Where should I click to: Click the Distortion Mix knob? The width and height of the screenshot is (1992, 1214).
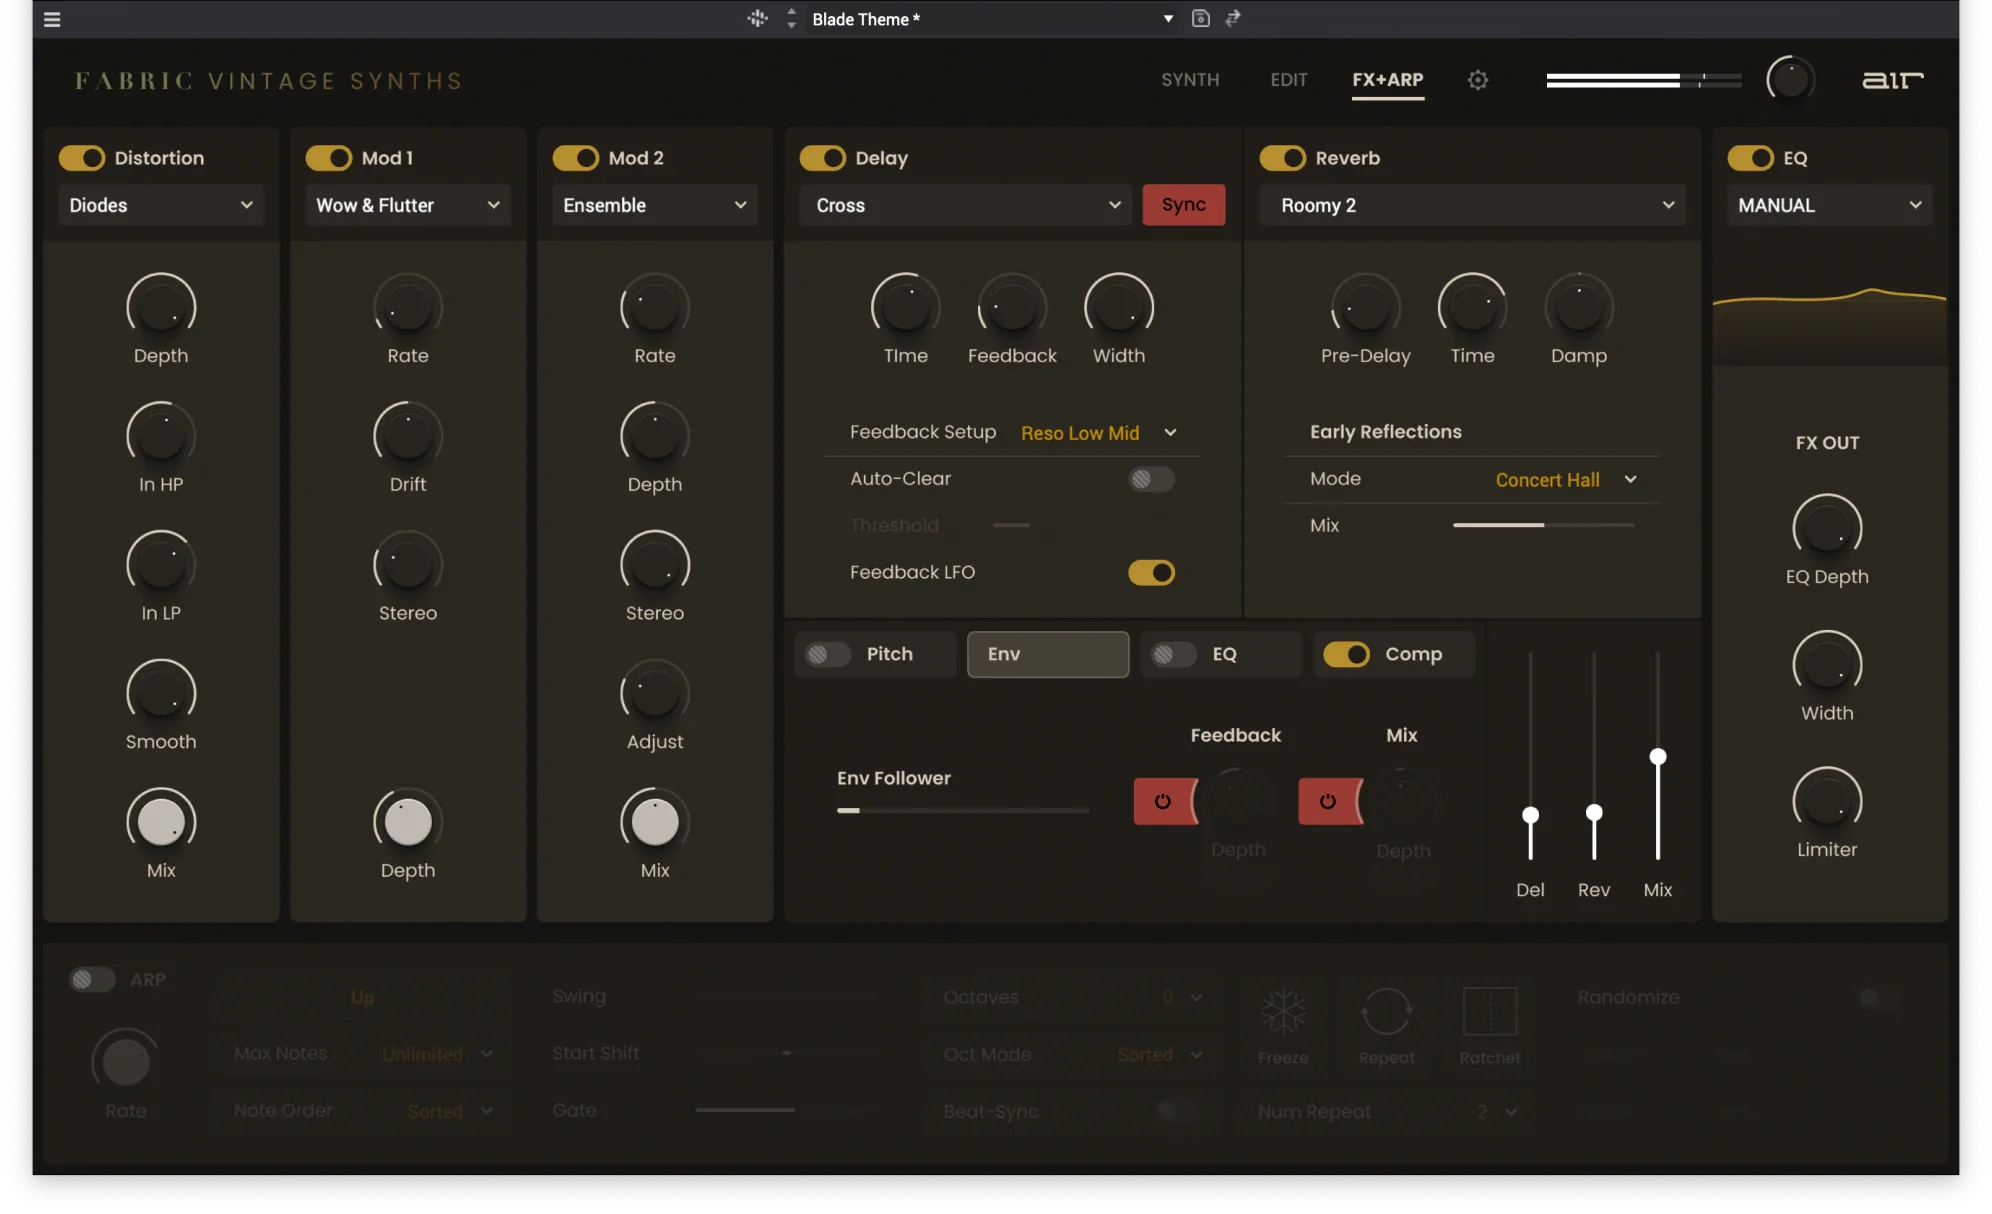pyautogui.click(x=161, y=822)
